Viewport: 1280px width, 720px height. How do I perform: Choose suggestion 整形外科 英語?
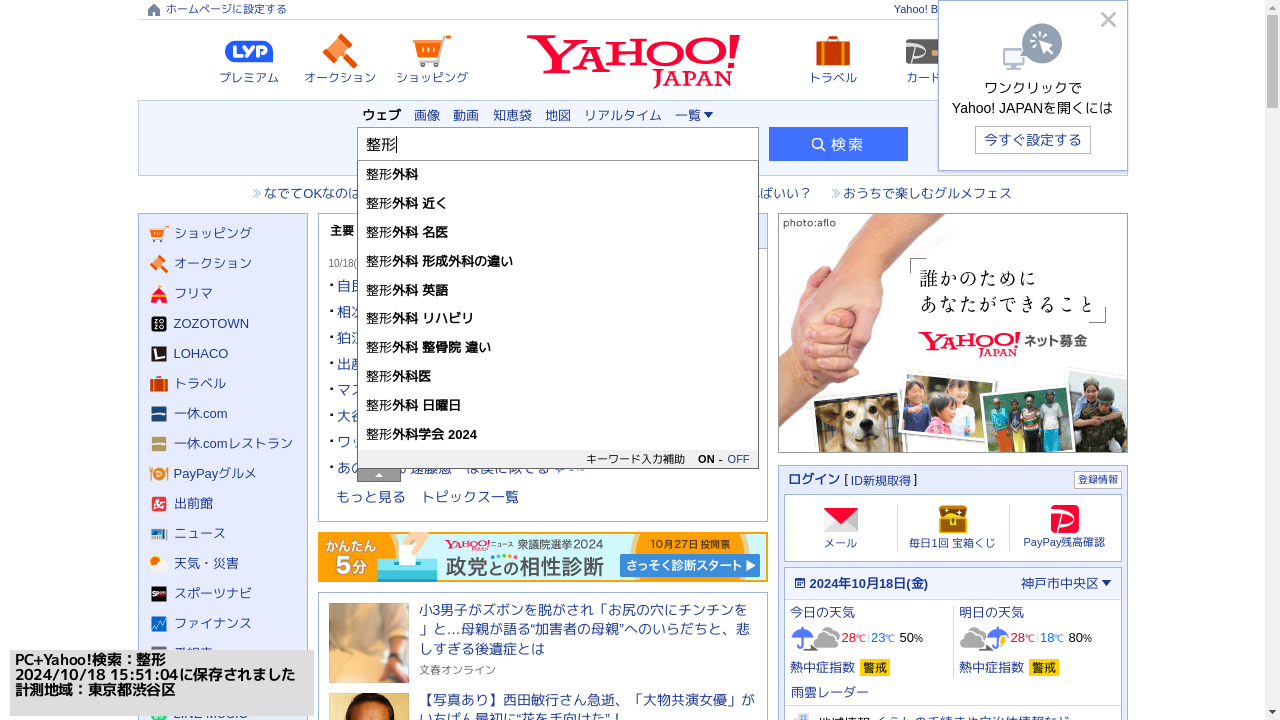click(558, 290)
